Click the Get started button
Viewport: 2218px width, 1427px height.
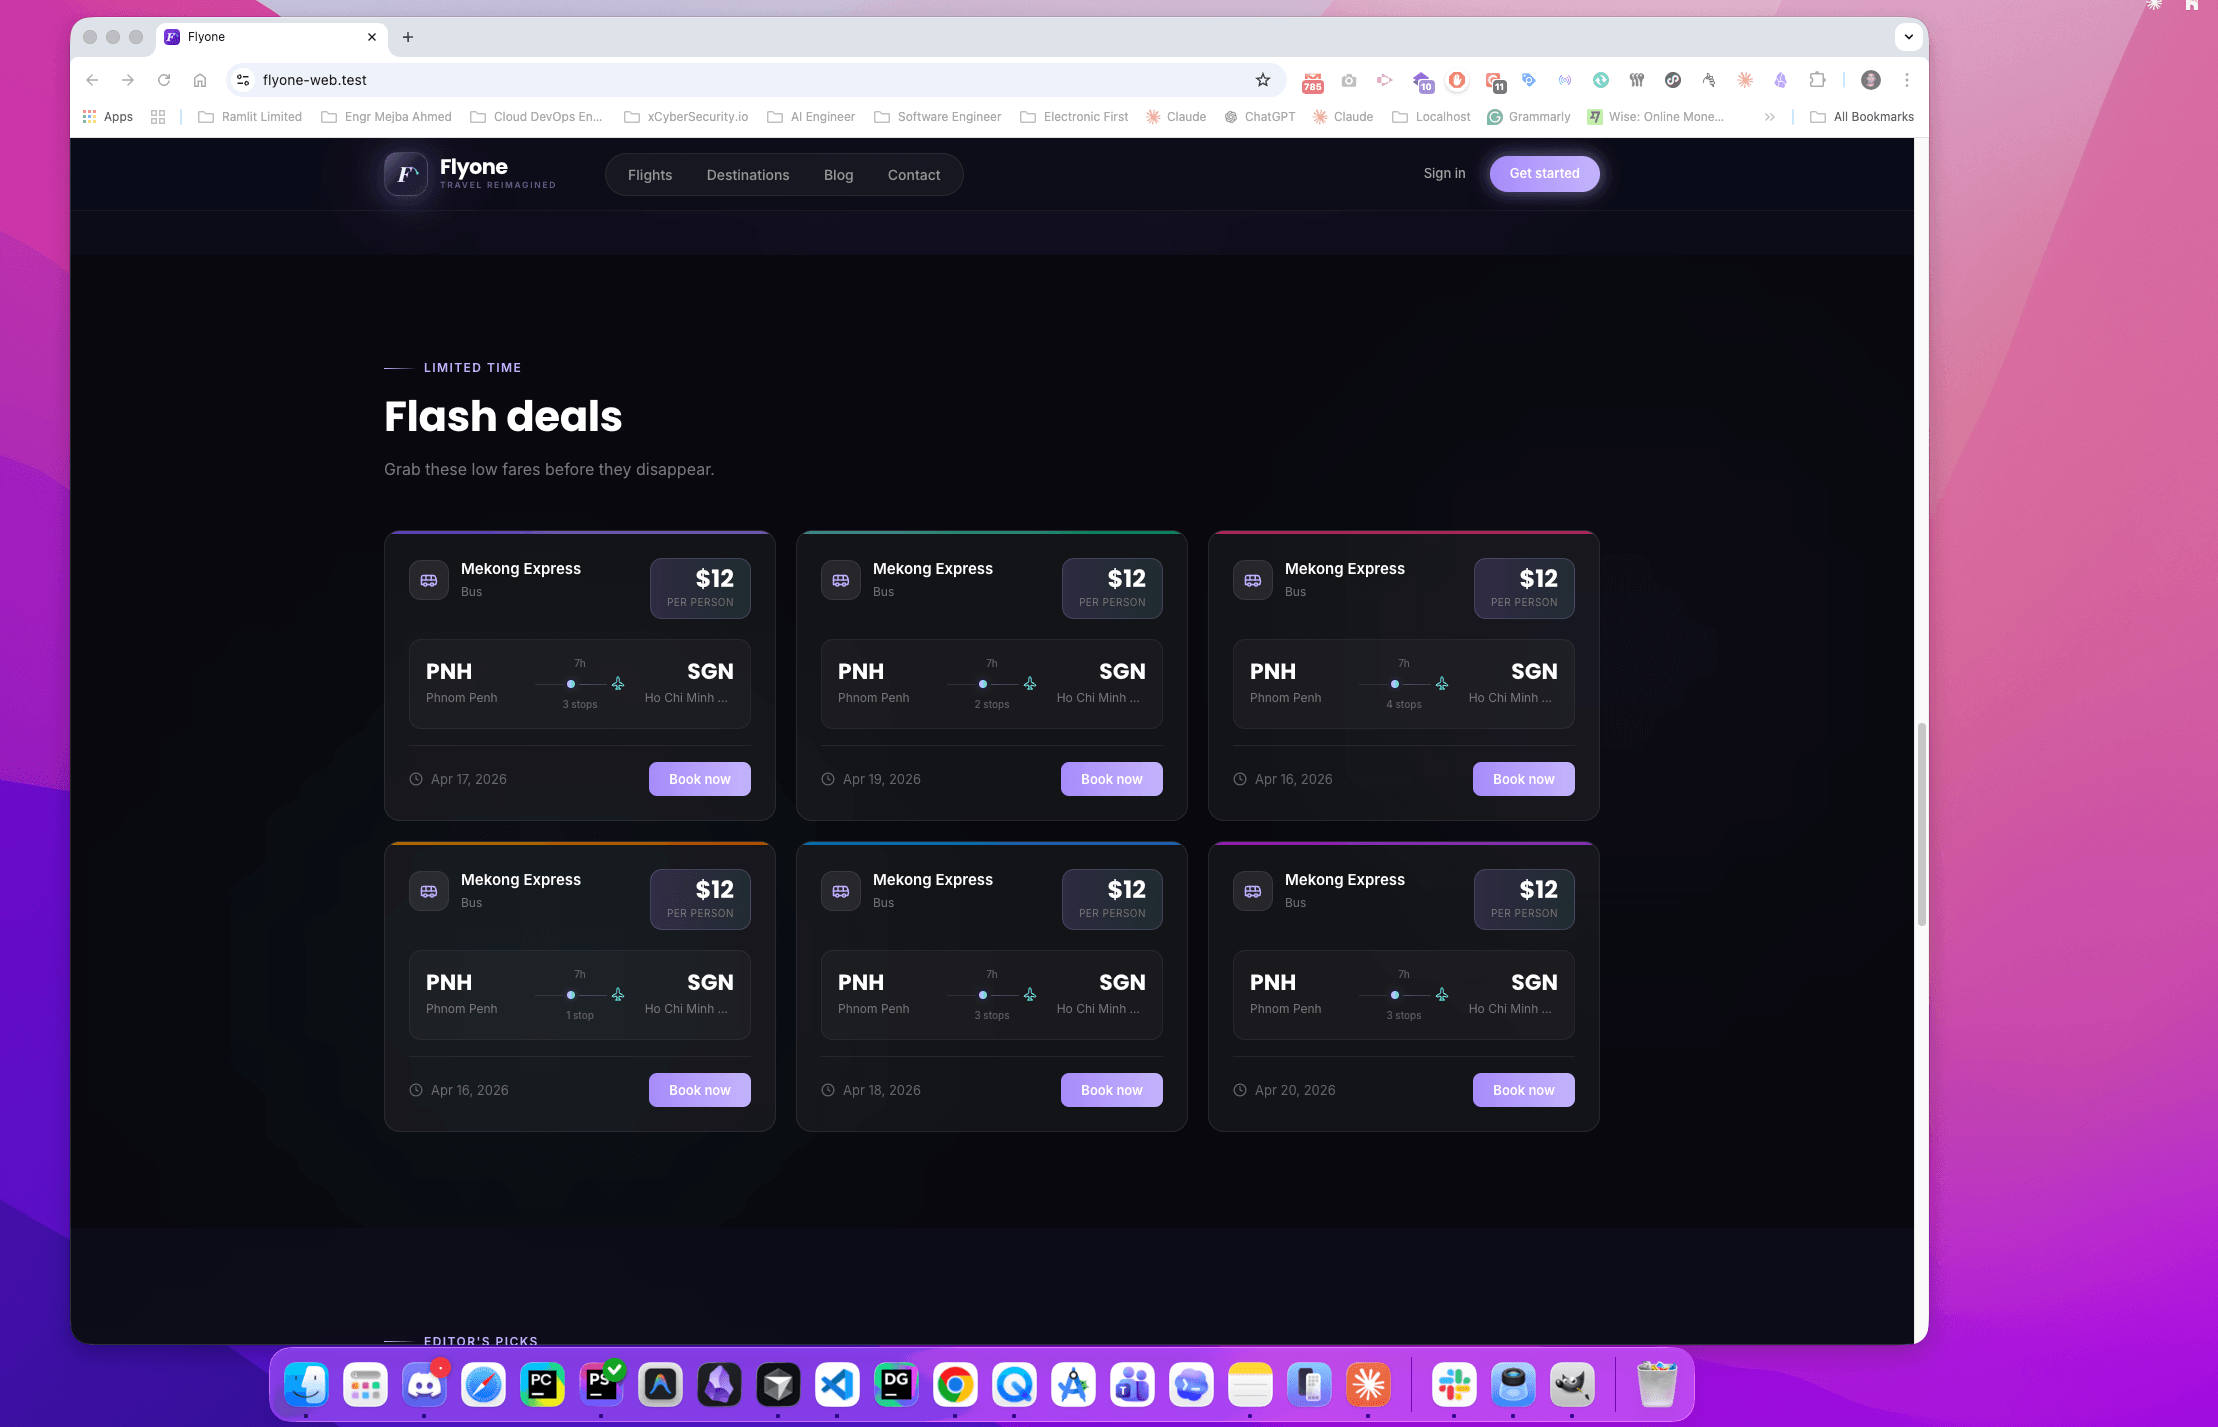tap(1544, 173)
